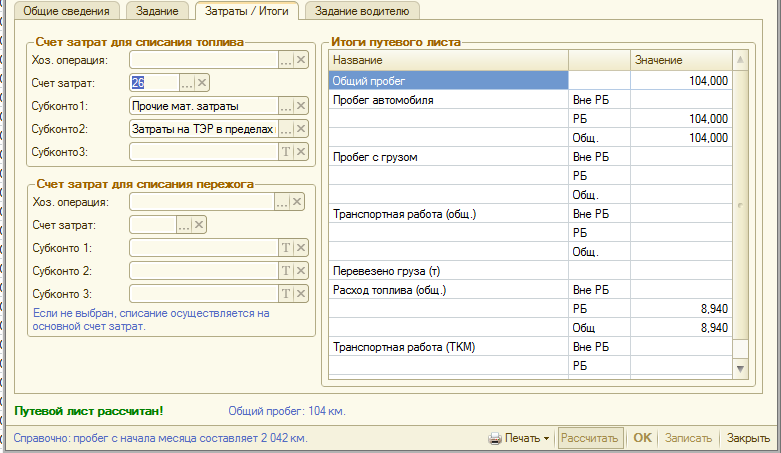Clear the overrun section Счет затрат field
This screenshot has height=453, width=781.
click(199, 225)
